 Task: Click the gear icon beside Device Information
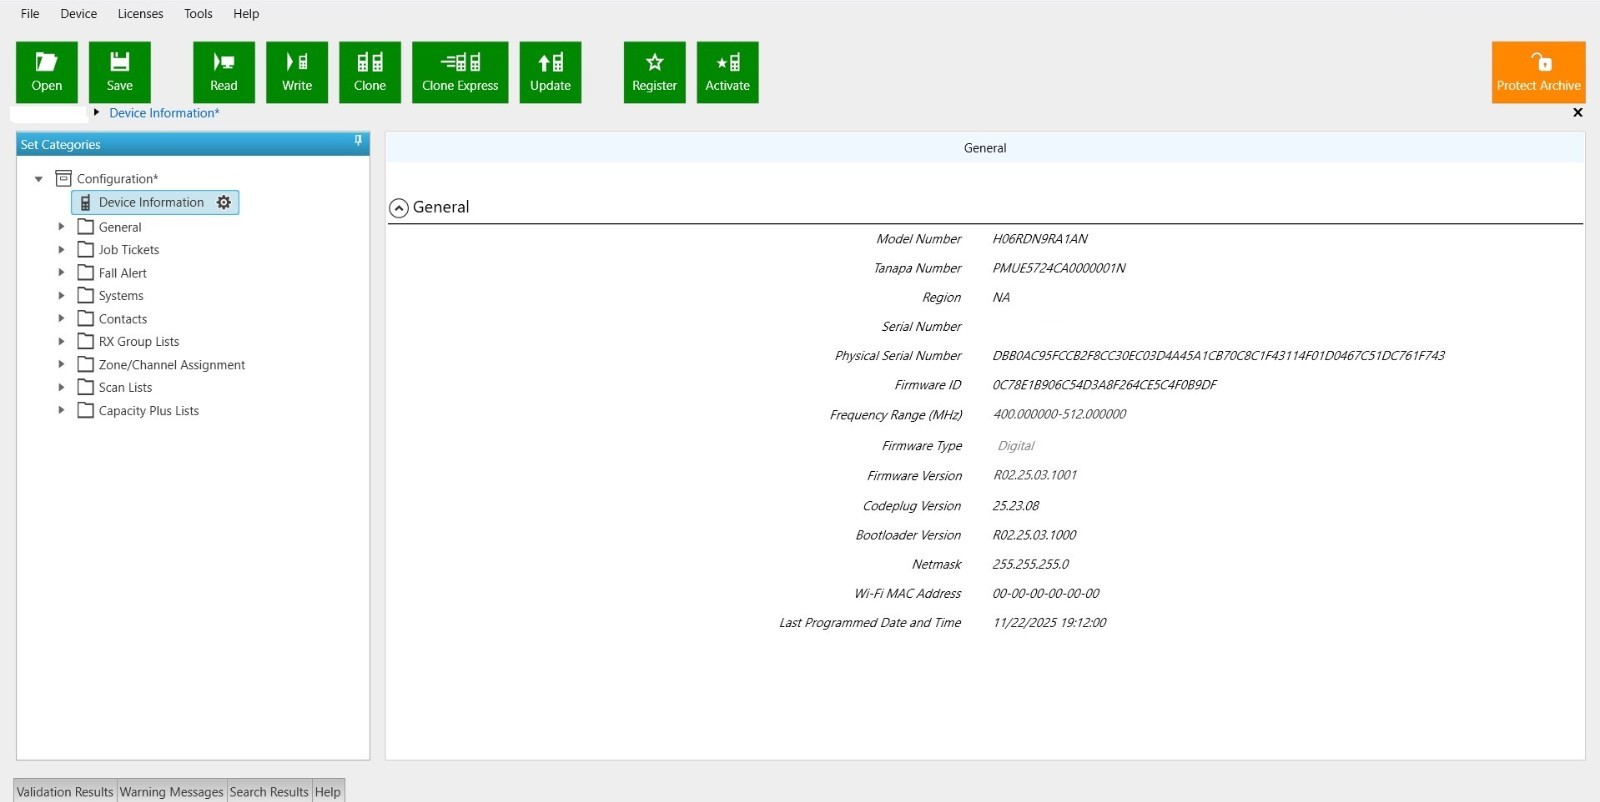(x=224, y=202)
